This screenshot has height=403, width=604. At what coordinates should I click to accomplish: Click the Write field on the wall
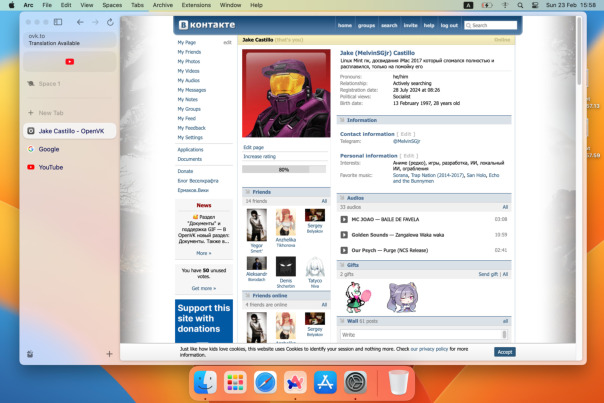click(x=424, y=335)
